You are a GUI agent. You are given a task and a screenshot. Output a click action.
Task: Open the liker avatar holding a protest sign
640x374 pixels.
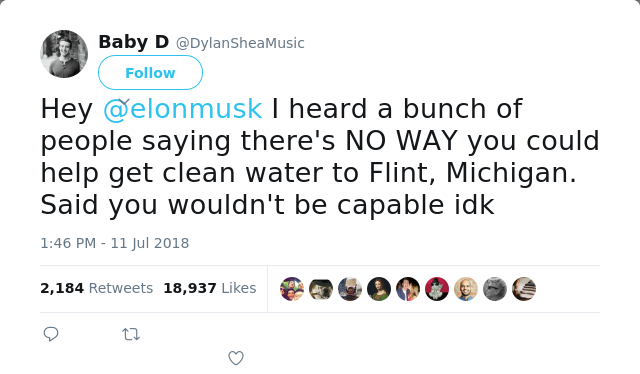point(350,289)
